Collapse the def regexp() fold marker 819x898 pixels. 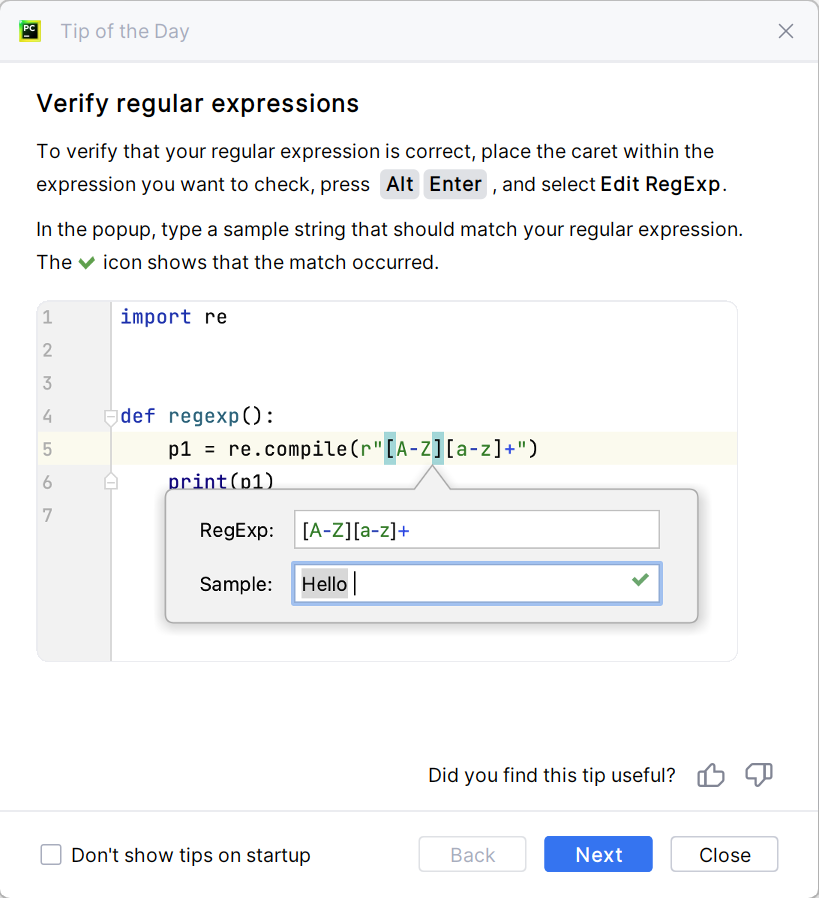point(111,417)
